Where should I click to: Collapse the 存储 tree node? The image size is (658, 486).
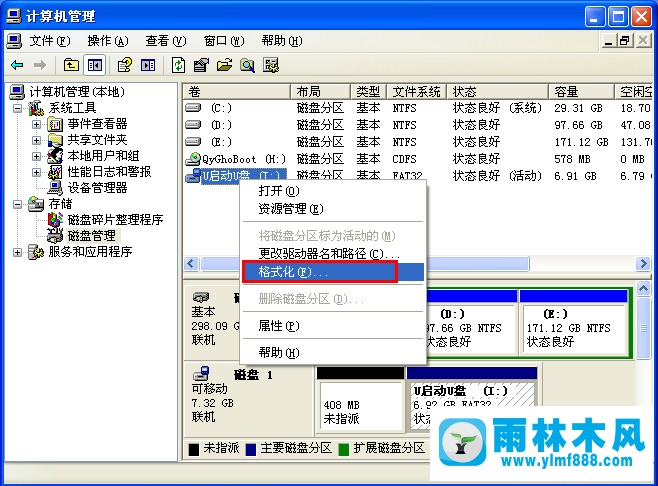point(17,204)
